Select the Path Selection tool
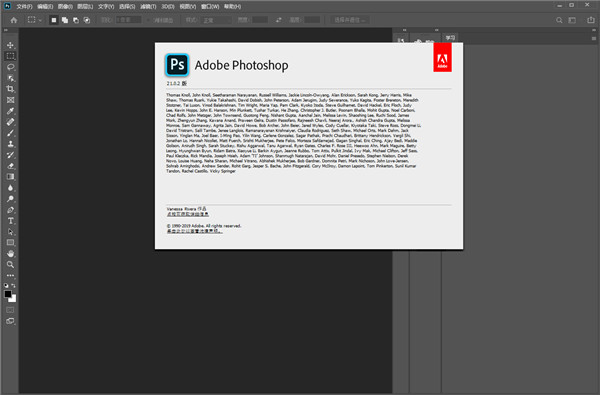Screen dimensions: 600x395 click(x=10, y=232)
